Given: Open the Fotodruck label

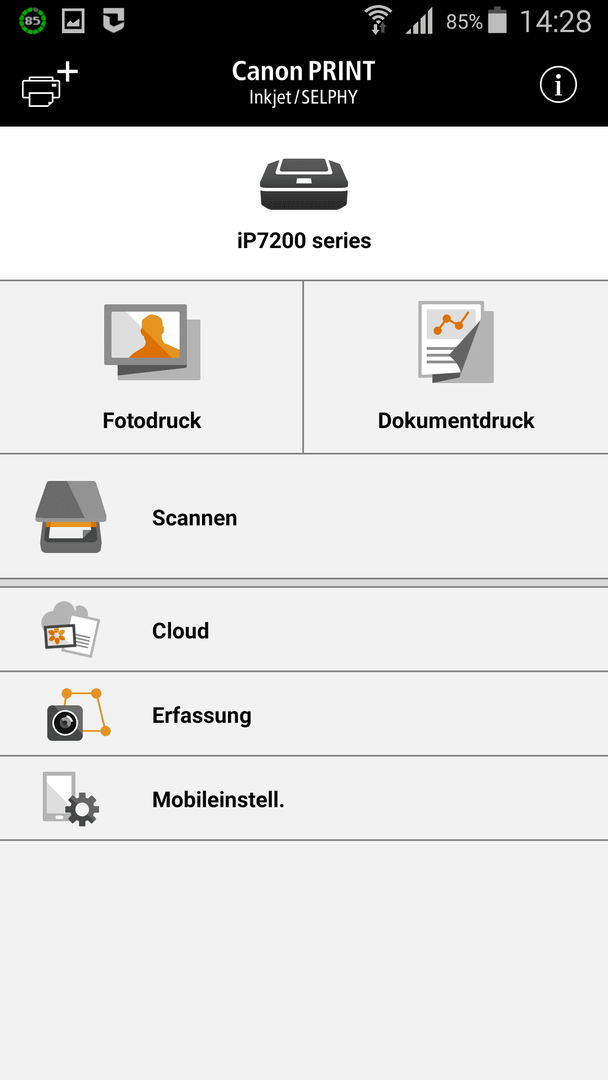Looking at the screenshot, I should pos(152,421).
